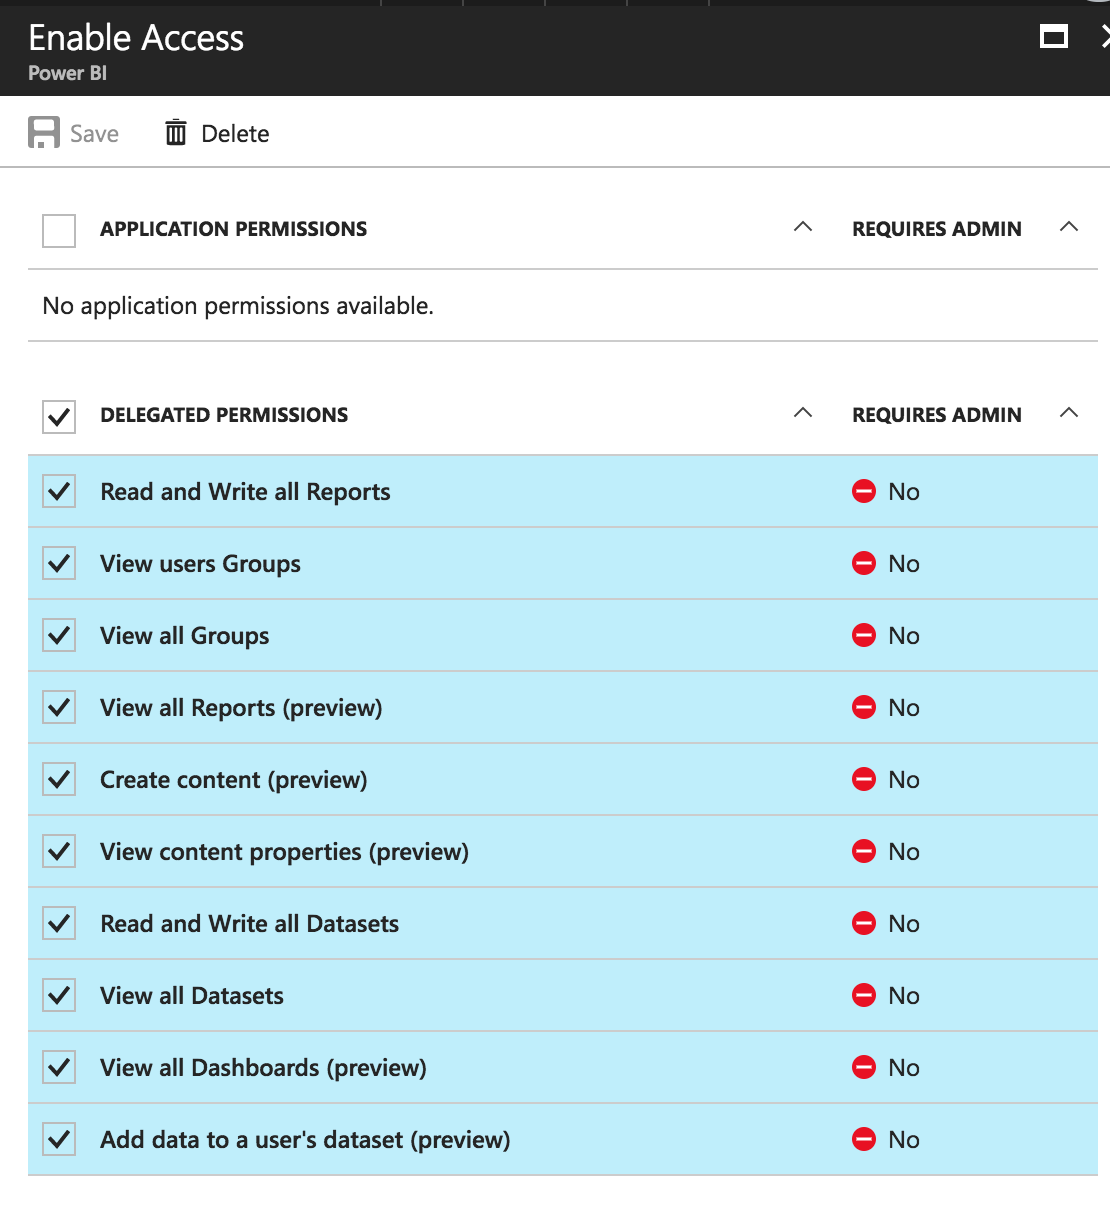Image resolution: width=1110 pixels, height=1212 pixels.
Task: Click the APPLICATION PERMISSIONS column header
Action: point(234,229)
